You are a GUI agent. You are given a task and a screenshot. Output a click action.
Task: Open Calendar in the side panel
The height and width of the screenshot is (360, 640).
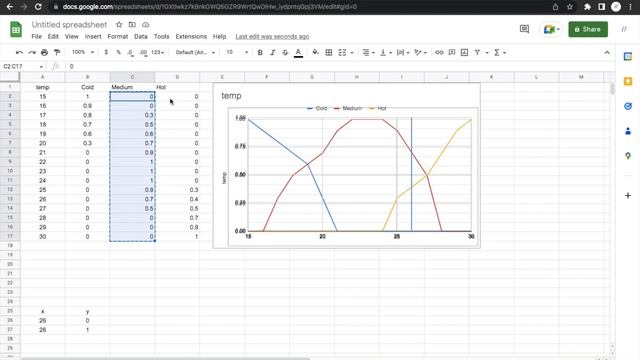click(628, 57)
